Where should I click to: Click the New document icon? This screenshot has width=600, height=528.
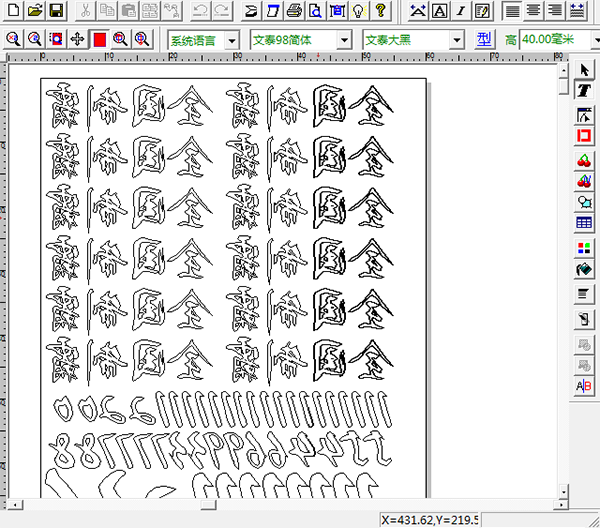pyautogui.click(x=14, y=11)
